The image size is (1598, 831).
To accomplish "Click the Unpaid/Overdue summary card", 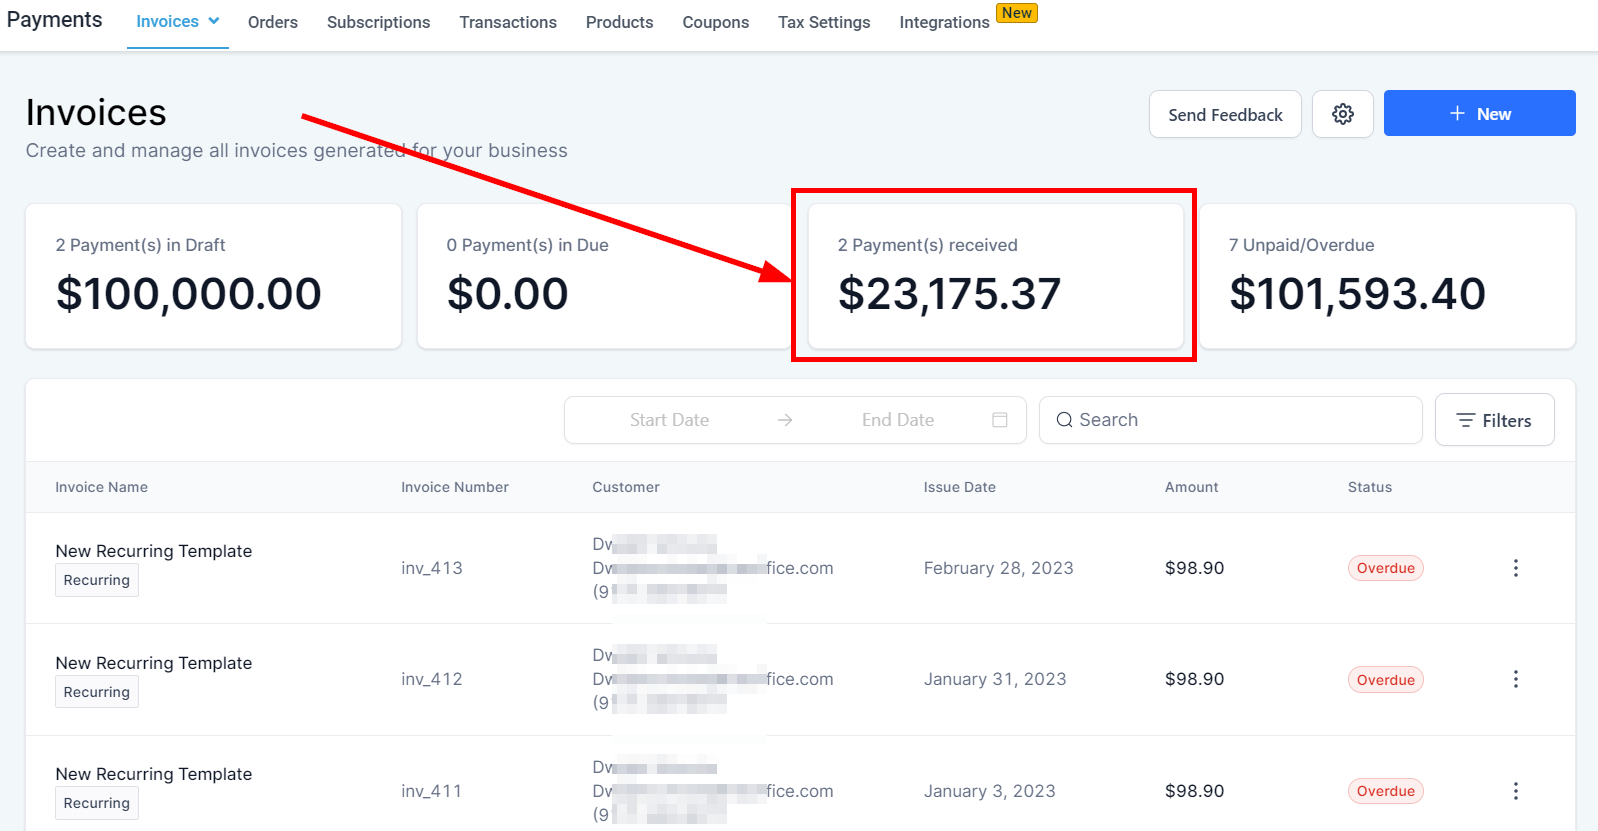I will click(x=1386, y=277).
